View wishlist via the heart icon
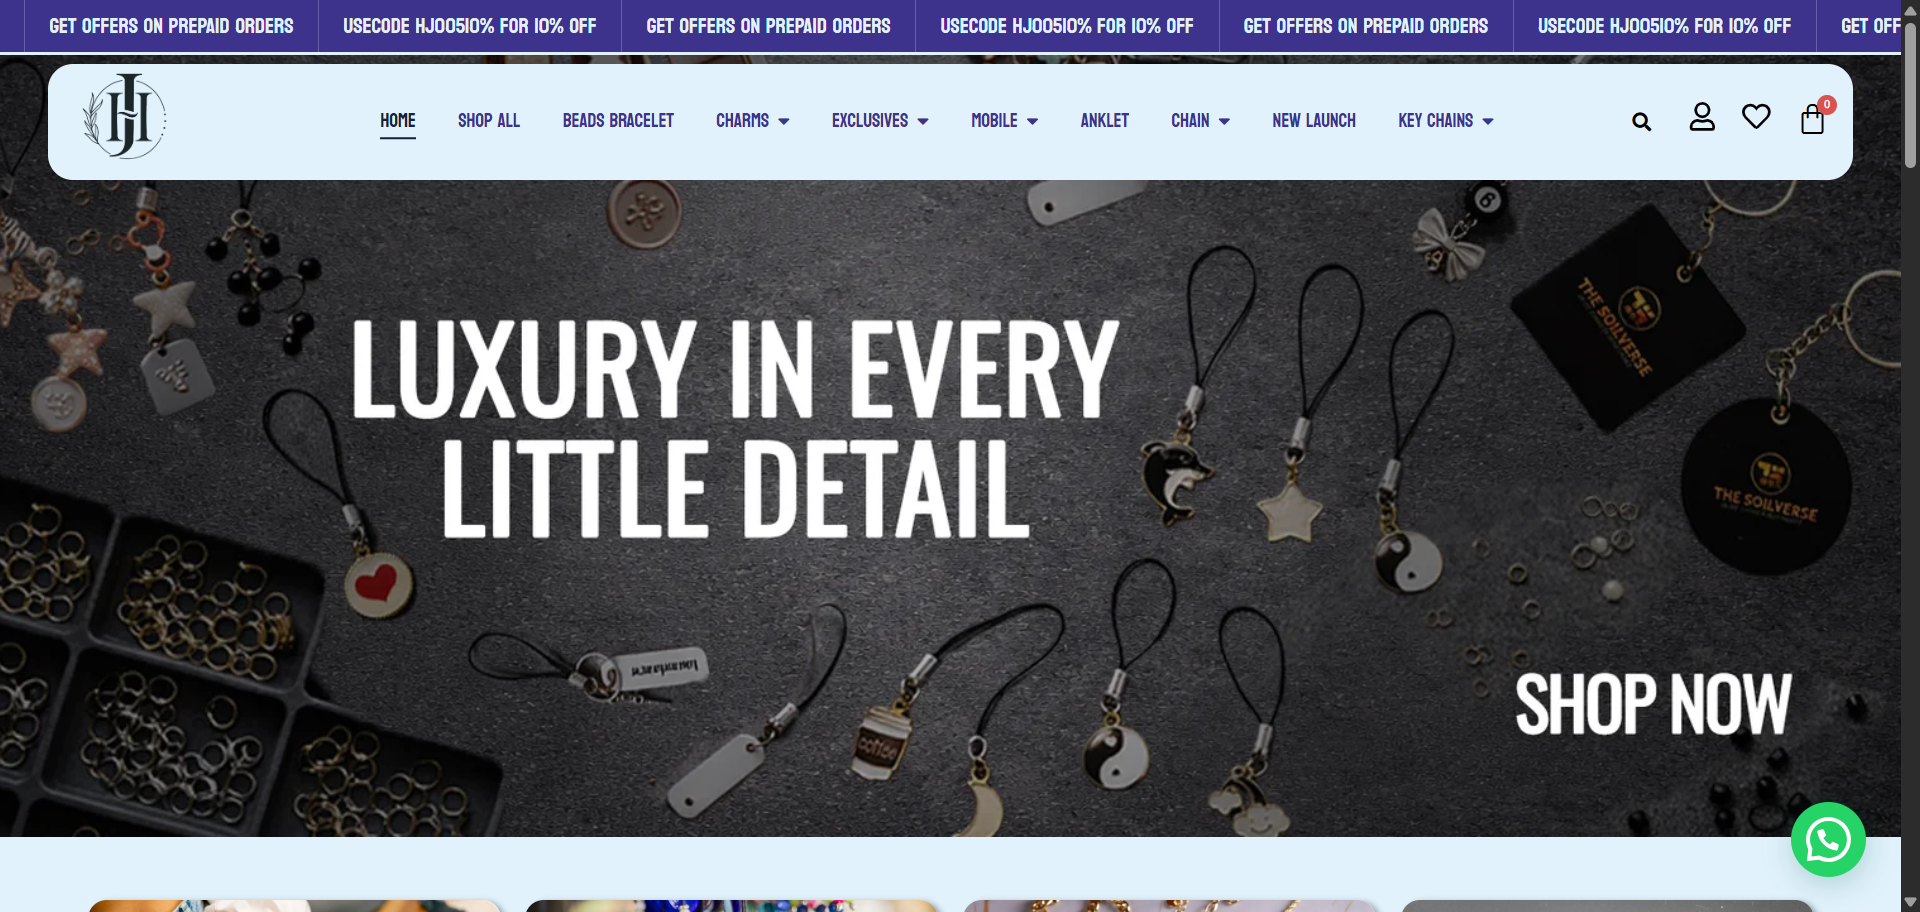 click(x=1756, y=117)
